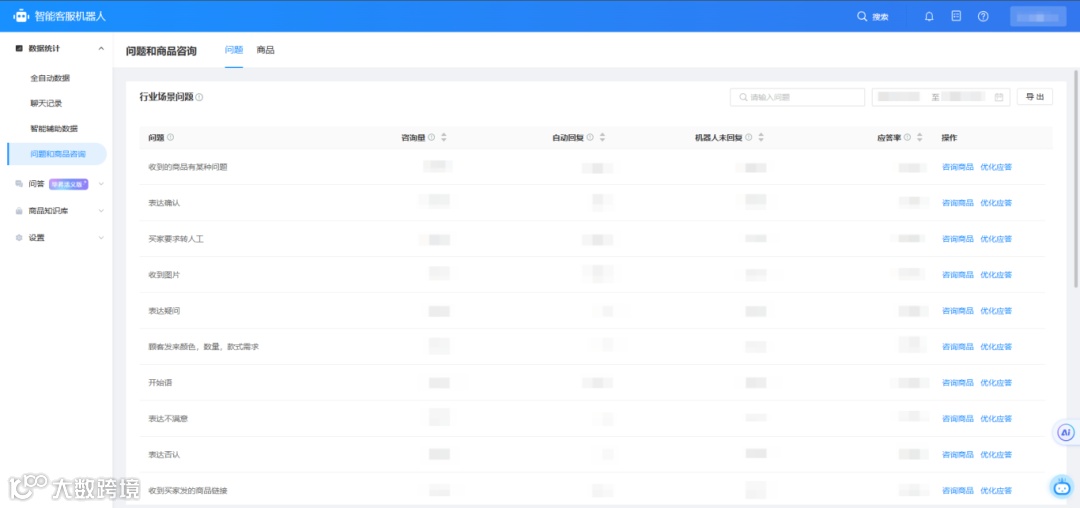This screenshot has height=508, width=1080.
Task: Click 咨询商品 for 开始语 row
Action: tap(957, 383)
